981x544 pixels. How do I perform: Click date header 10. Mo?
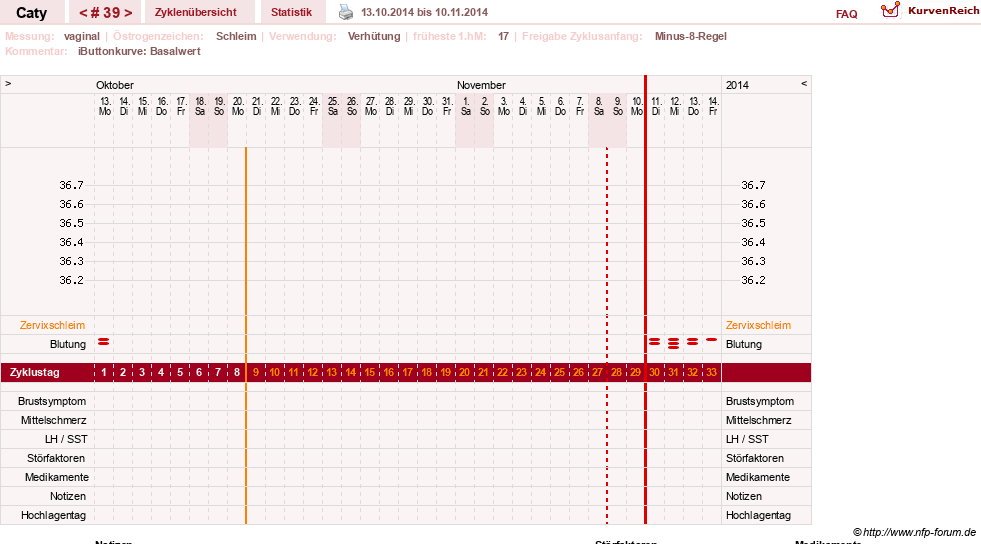tap(636, 106)
